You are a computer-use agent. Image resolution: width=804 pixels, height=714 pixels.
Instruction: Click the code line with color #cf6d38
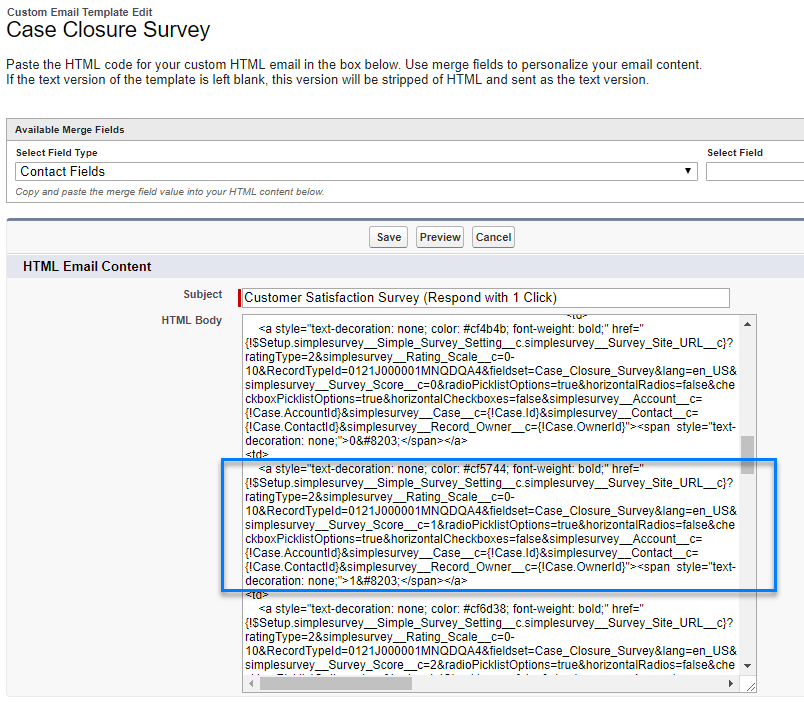pyautogui.click(x=451, y=609)
